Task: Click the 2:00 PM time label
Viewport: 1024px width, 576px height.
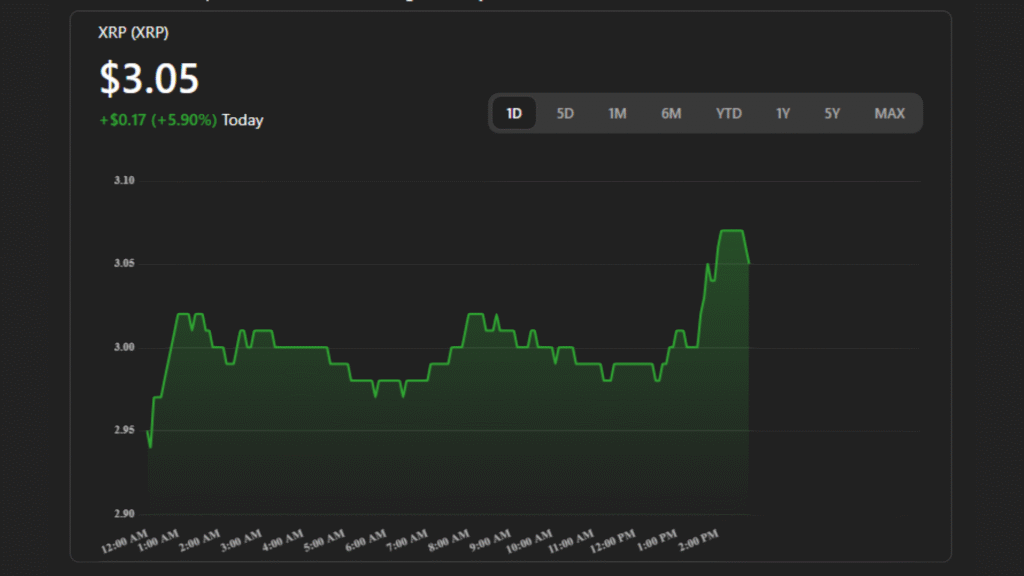Action: coord(698,541)
